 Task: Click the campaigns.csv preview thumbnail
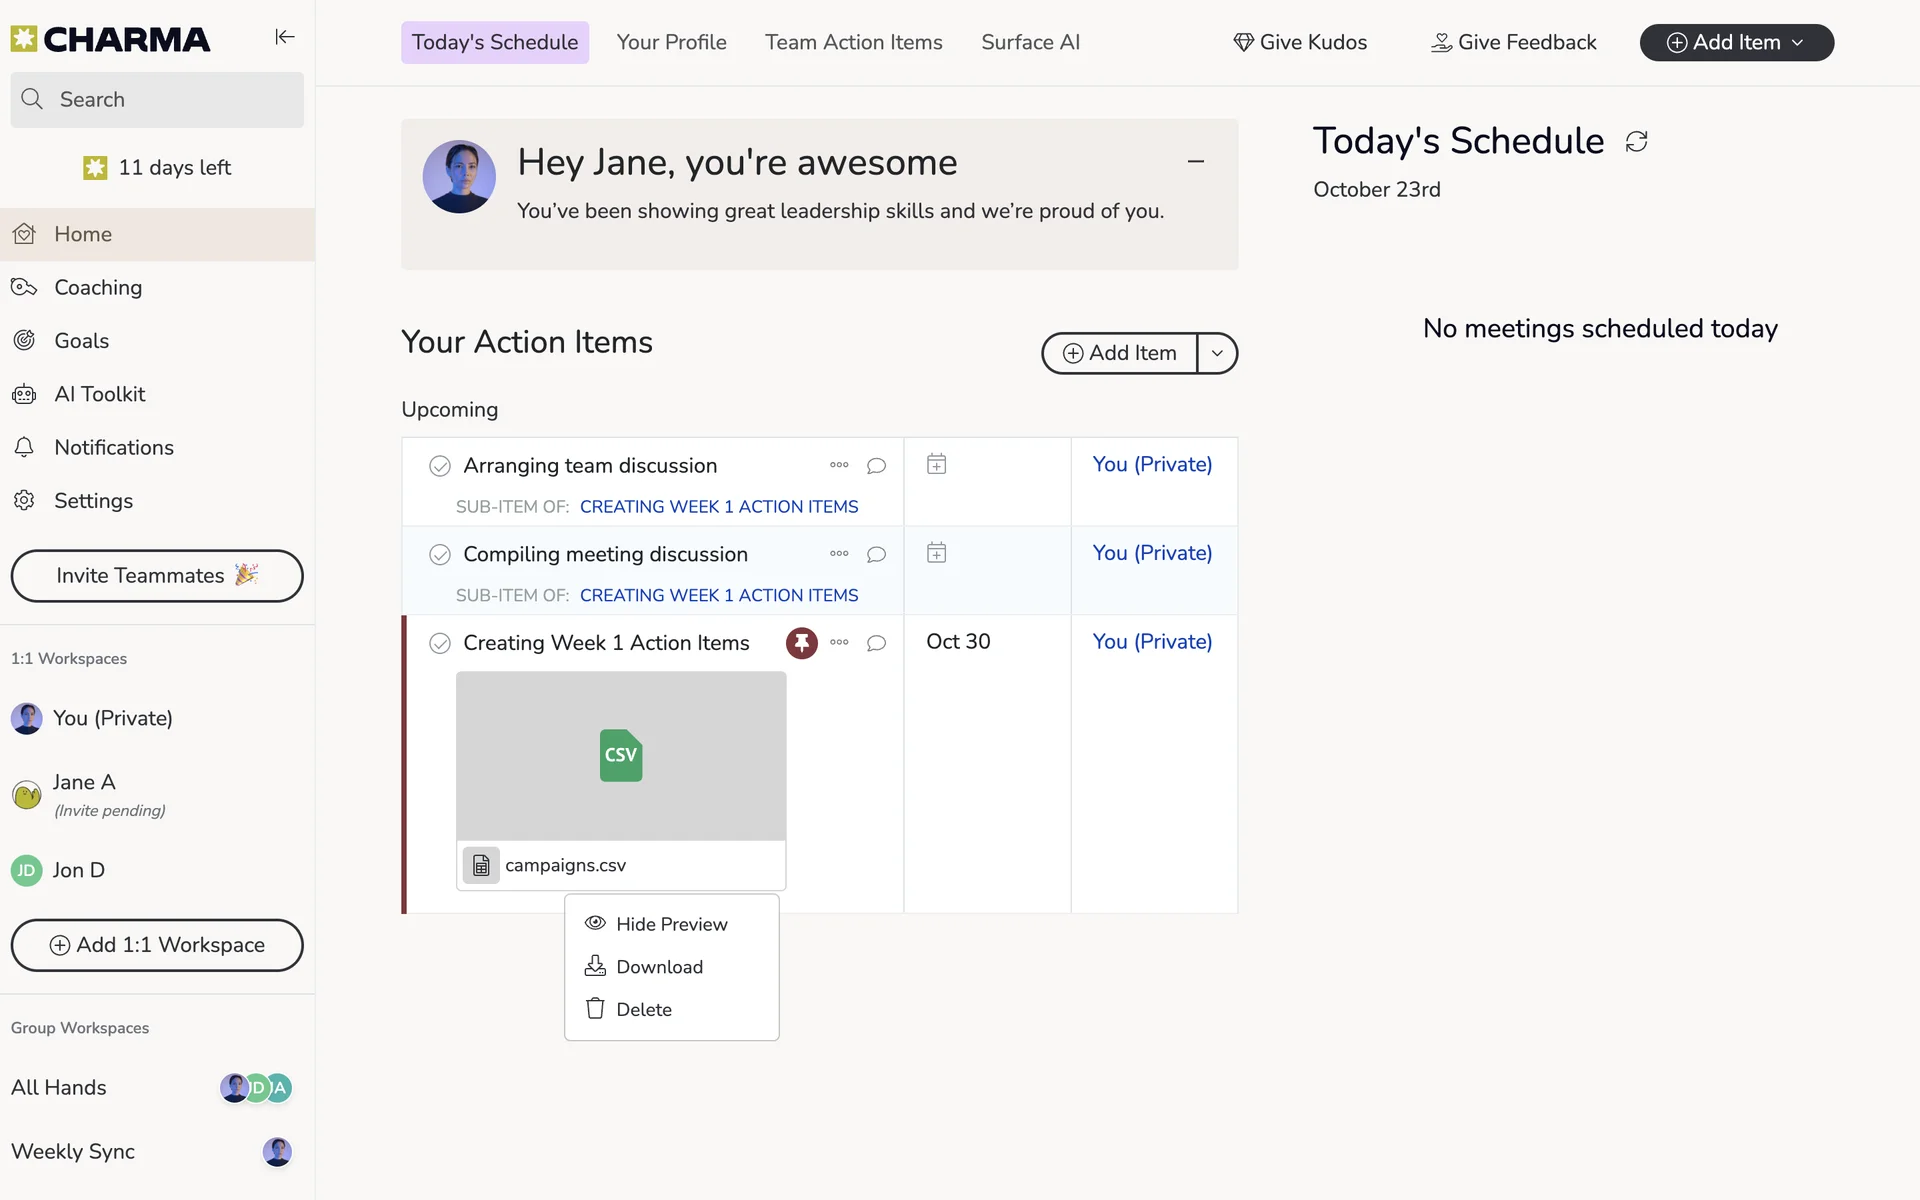(621, 755)
